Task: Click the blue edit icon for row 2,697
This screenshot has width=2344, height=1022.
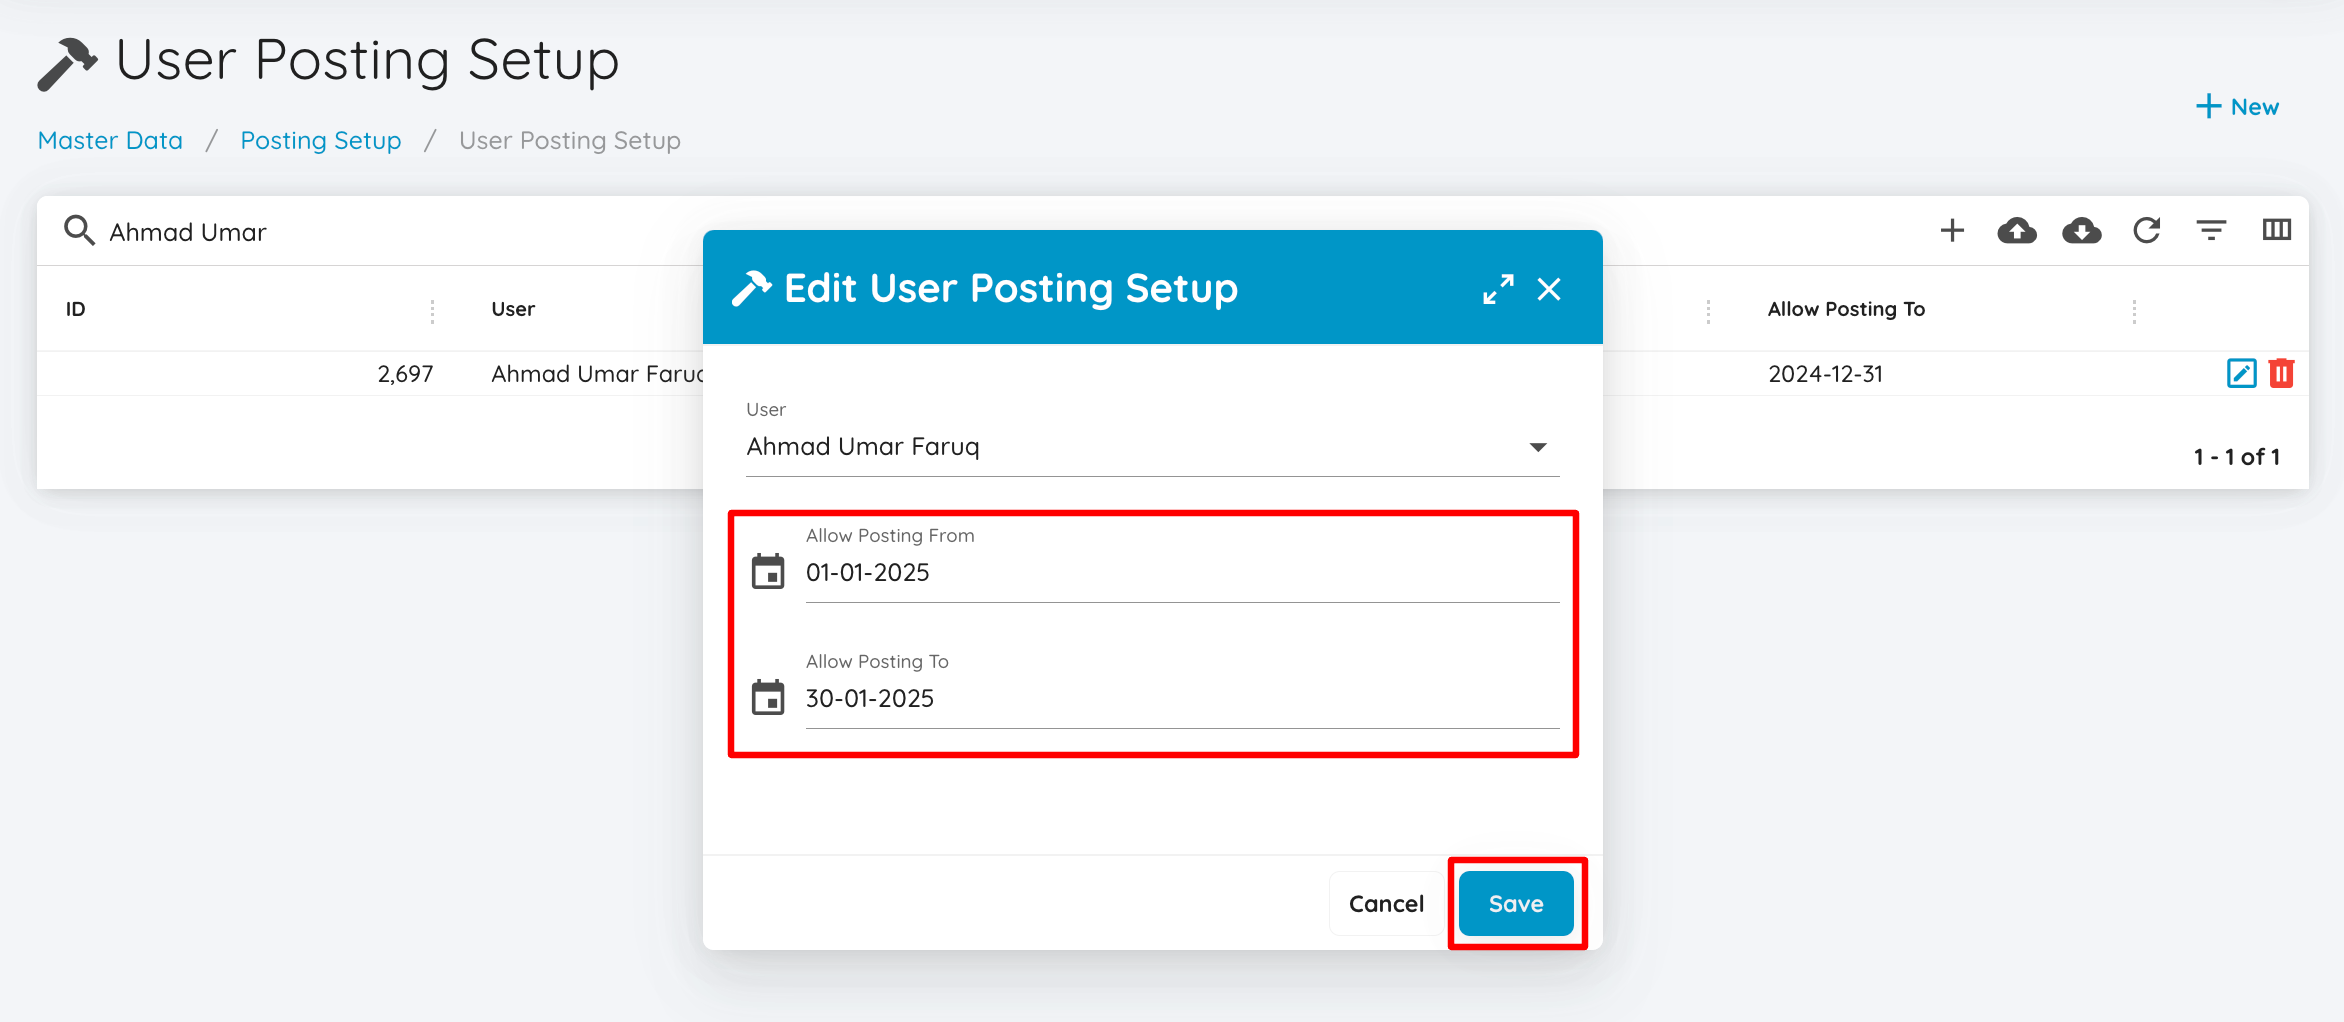Action: click(x=2242, y=373)
